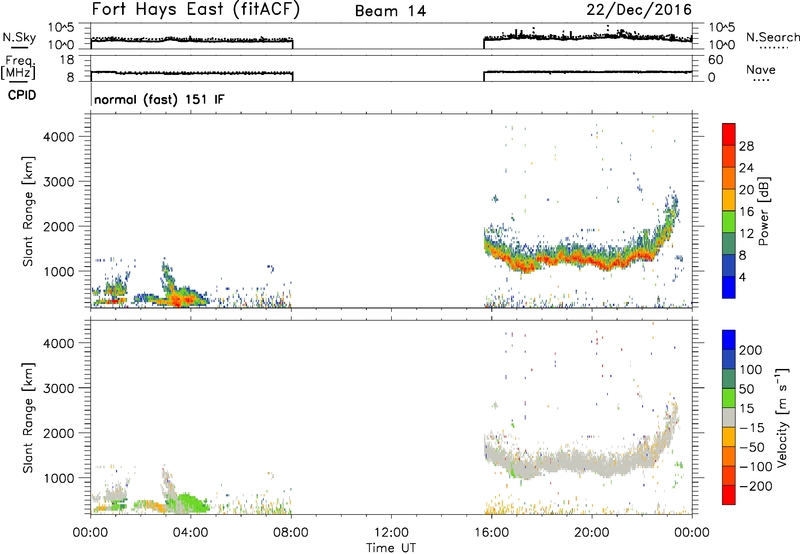
Task: Click the red high-power band near 20:00
Action: point(592,261)
